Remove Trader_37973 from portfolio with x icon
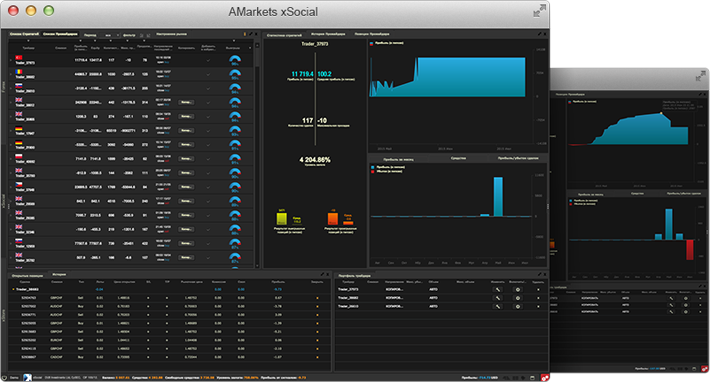This screenshot has width=710, height=382. 538,290
